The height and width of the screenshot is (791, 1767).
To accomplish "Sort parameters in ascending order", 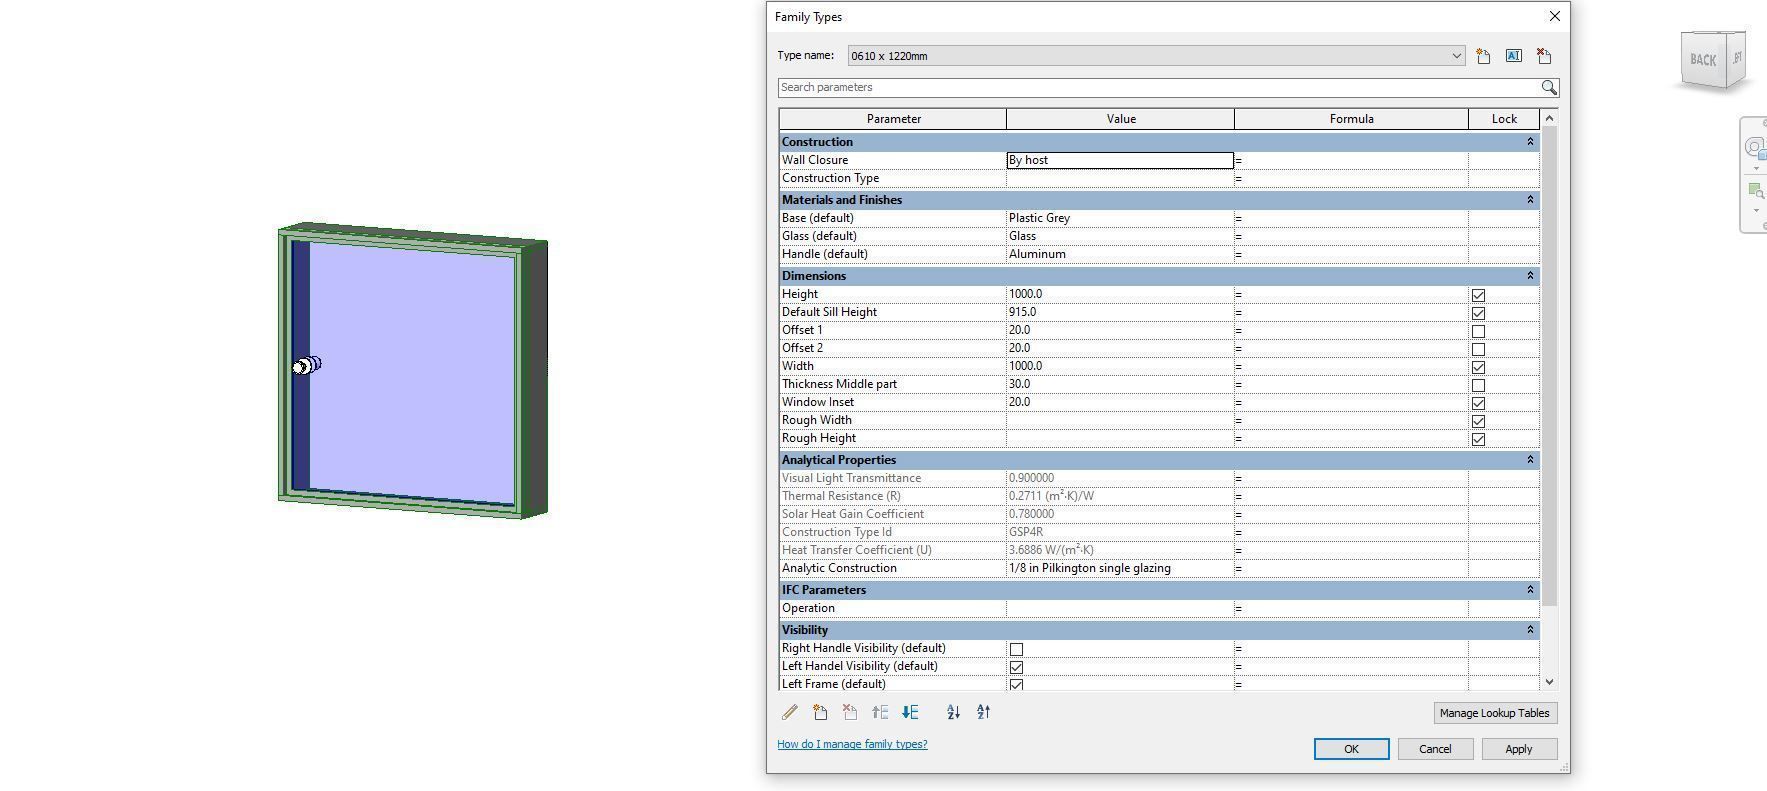I will [953, 713].
